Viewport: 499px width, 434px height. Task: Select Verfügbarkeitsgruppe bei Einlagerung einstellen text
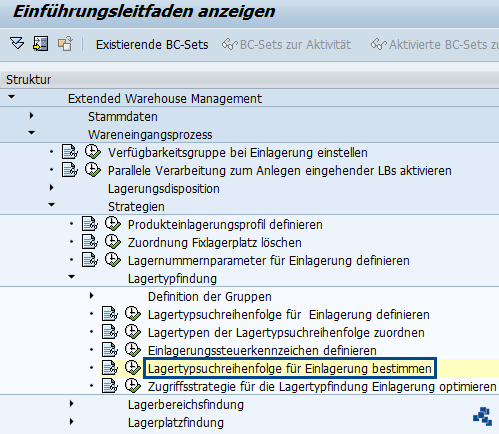238,153
